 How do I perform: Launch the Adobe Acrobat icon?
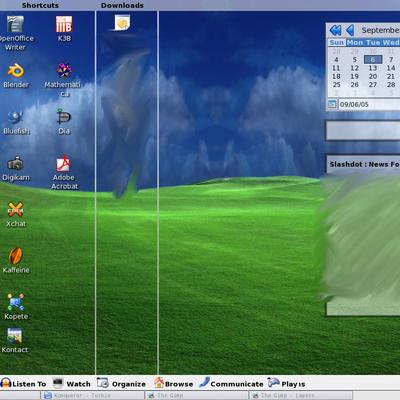[64, 163]
